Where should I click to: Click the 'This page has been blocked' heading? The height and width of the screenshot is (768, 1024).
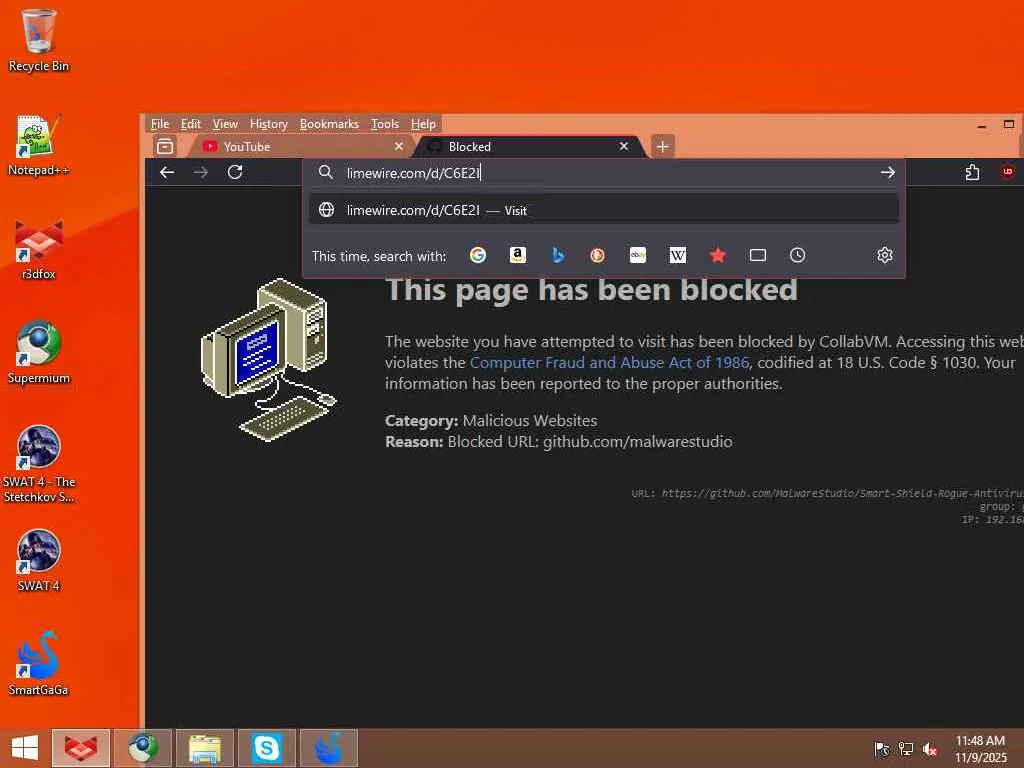click(592, 289)
